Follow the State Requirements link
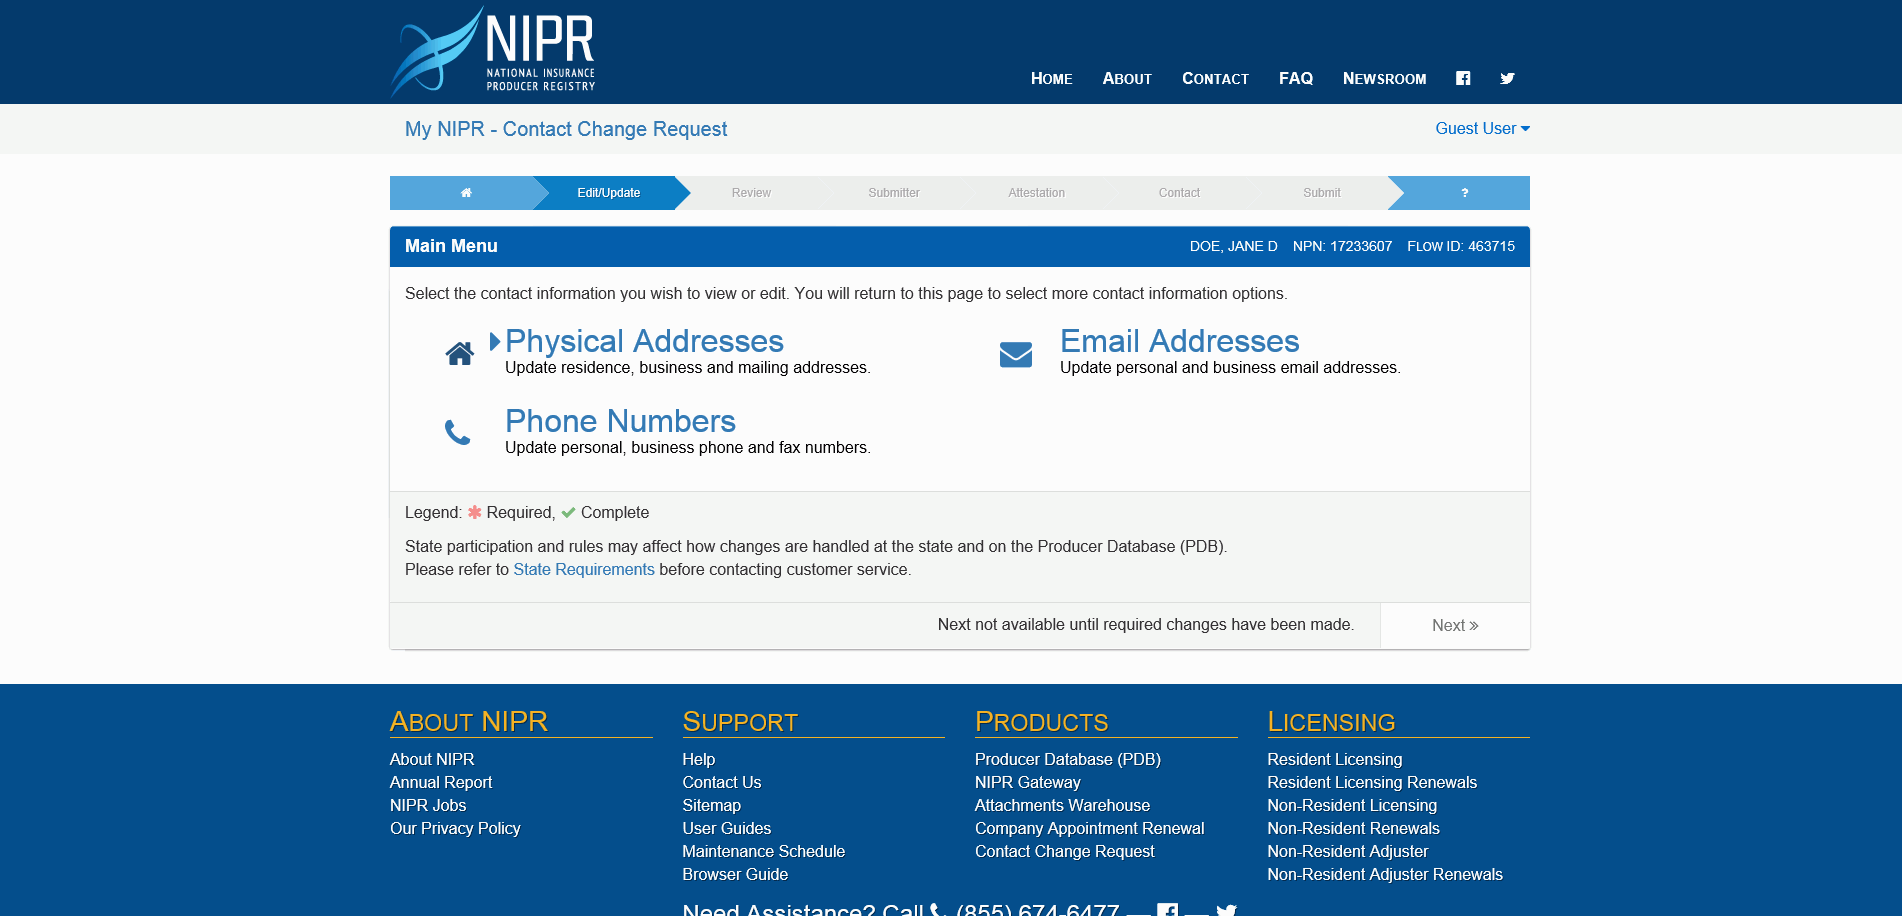 click(584, 569)
